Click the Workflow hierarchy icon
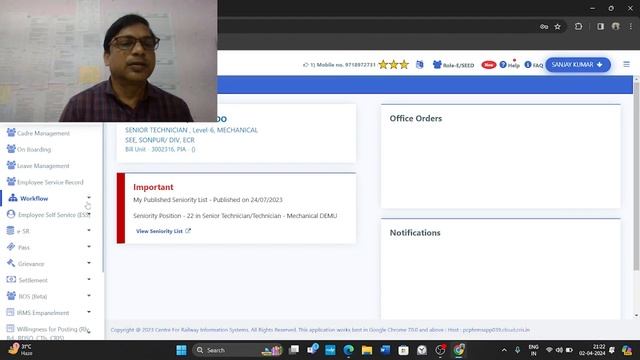This screenshot has width=640, height=360. [13, 198]
